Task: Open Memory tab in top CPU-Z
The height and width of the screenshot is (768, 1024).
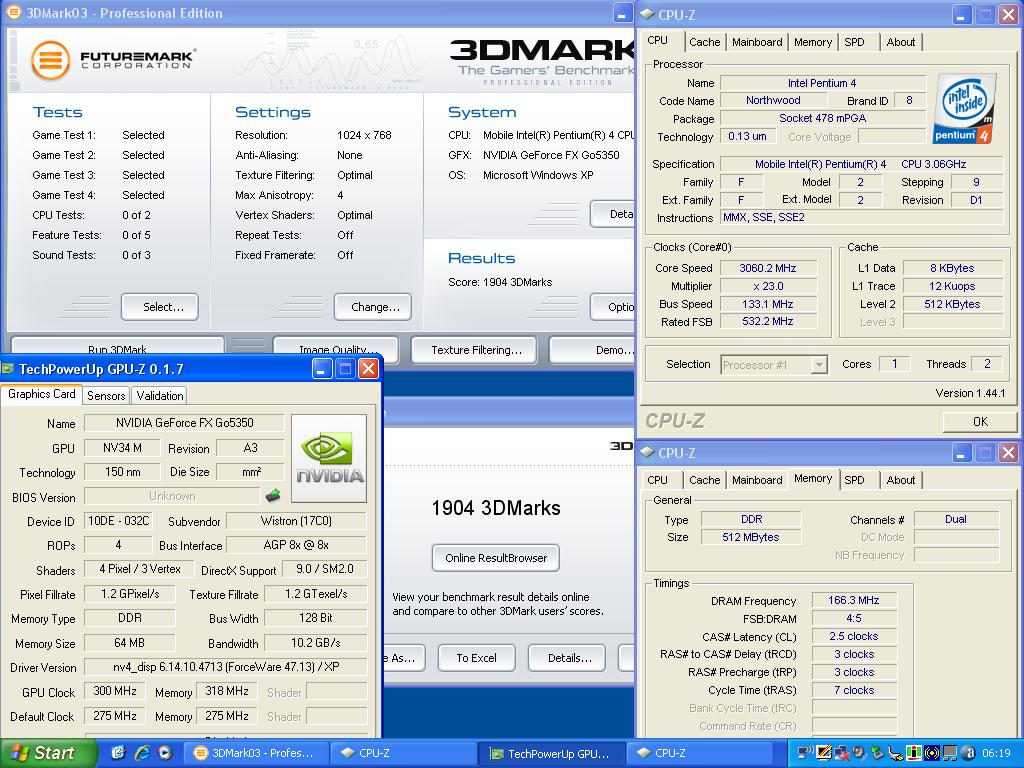Action: click(812, 42)
